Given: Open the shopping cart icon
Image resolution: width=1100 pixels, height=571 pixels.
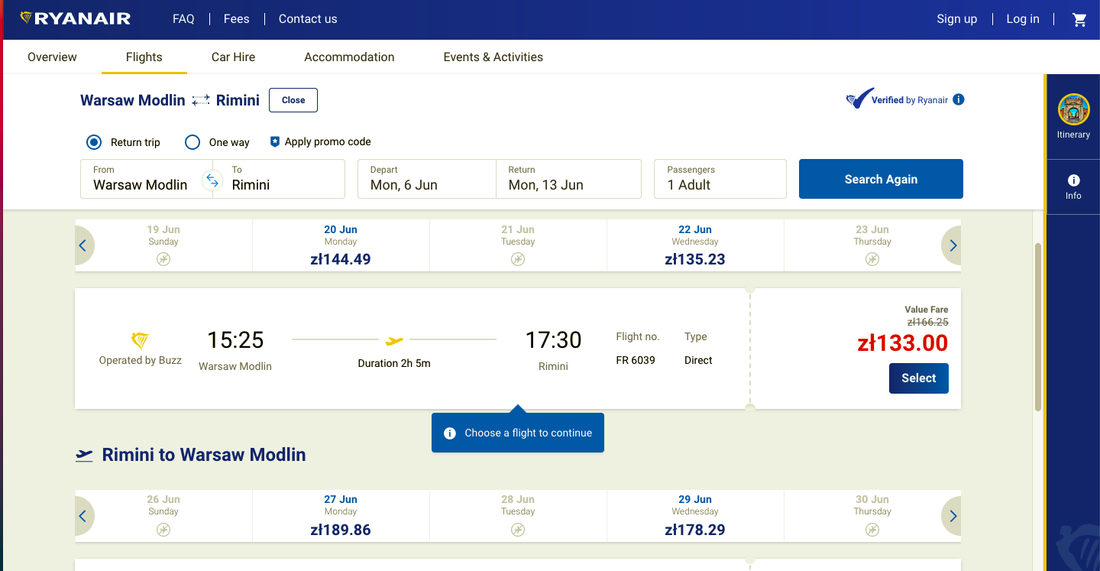Looking at the screenshot, I should (1079, 19).
